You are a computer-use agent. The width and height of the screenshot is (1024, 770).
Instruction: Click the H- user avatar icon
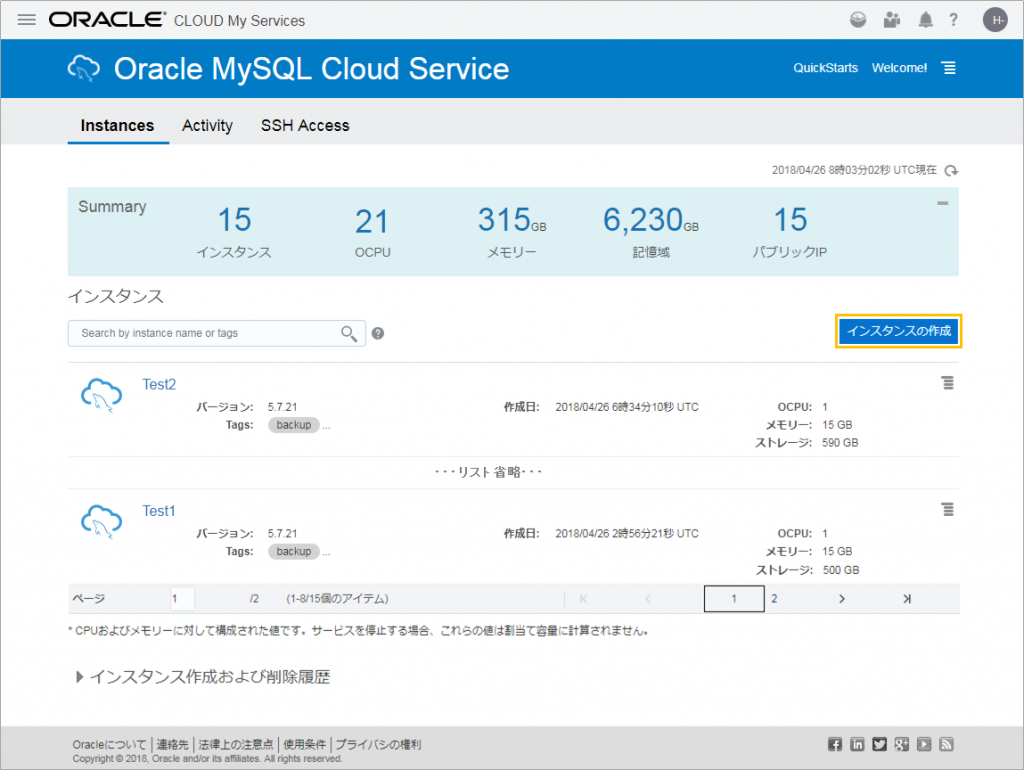(x=995, y=19)
